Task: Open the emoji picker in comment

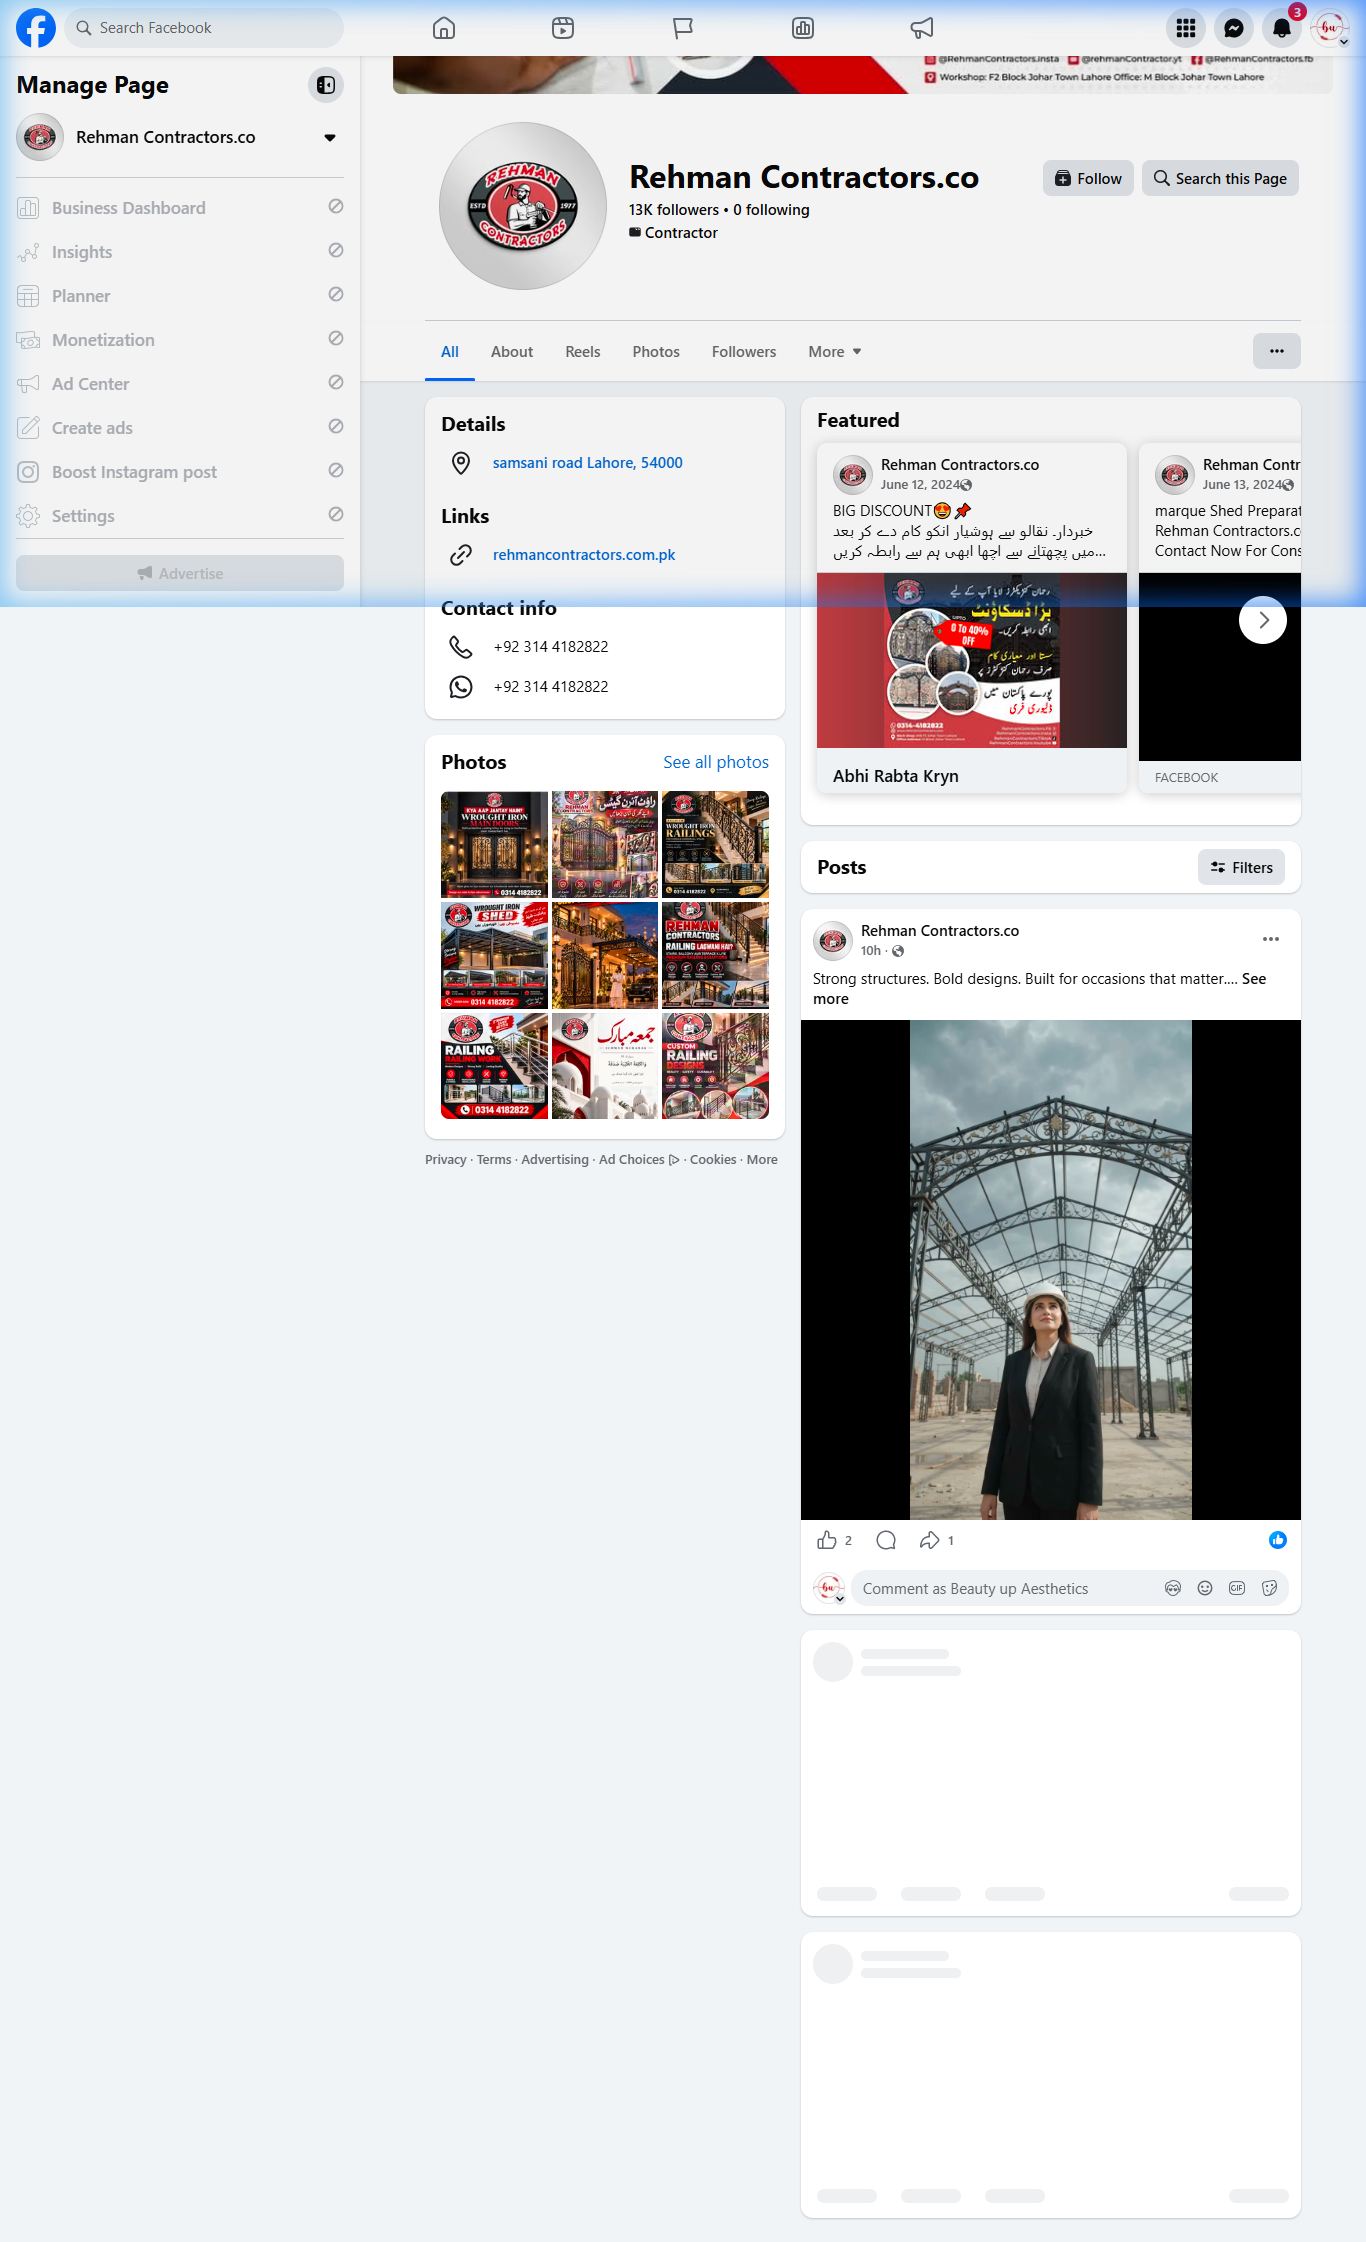Action: click(x=1205, y=1588)
